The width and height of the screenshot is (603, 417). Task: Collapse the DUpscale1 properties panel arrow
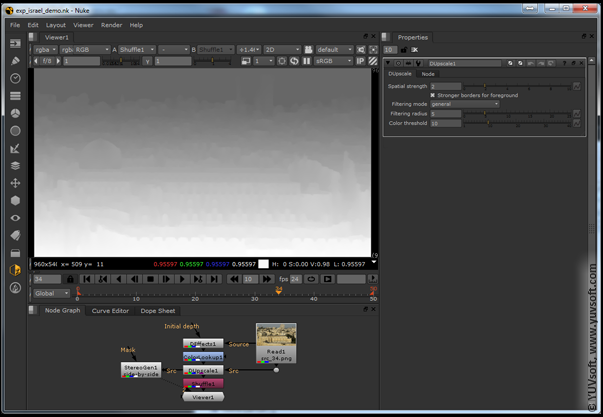[388, 63]
